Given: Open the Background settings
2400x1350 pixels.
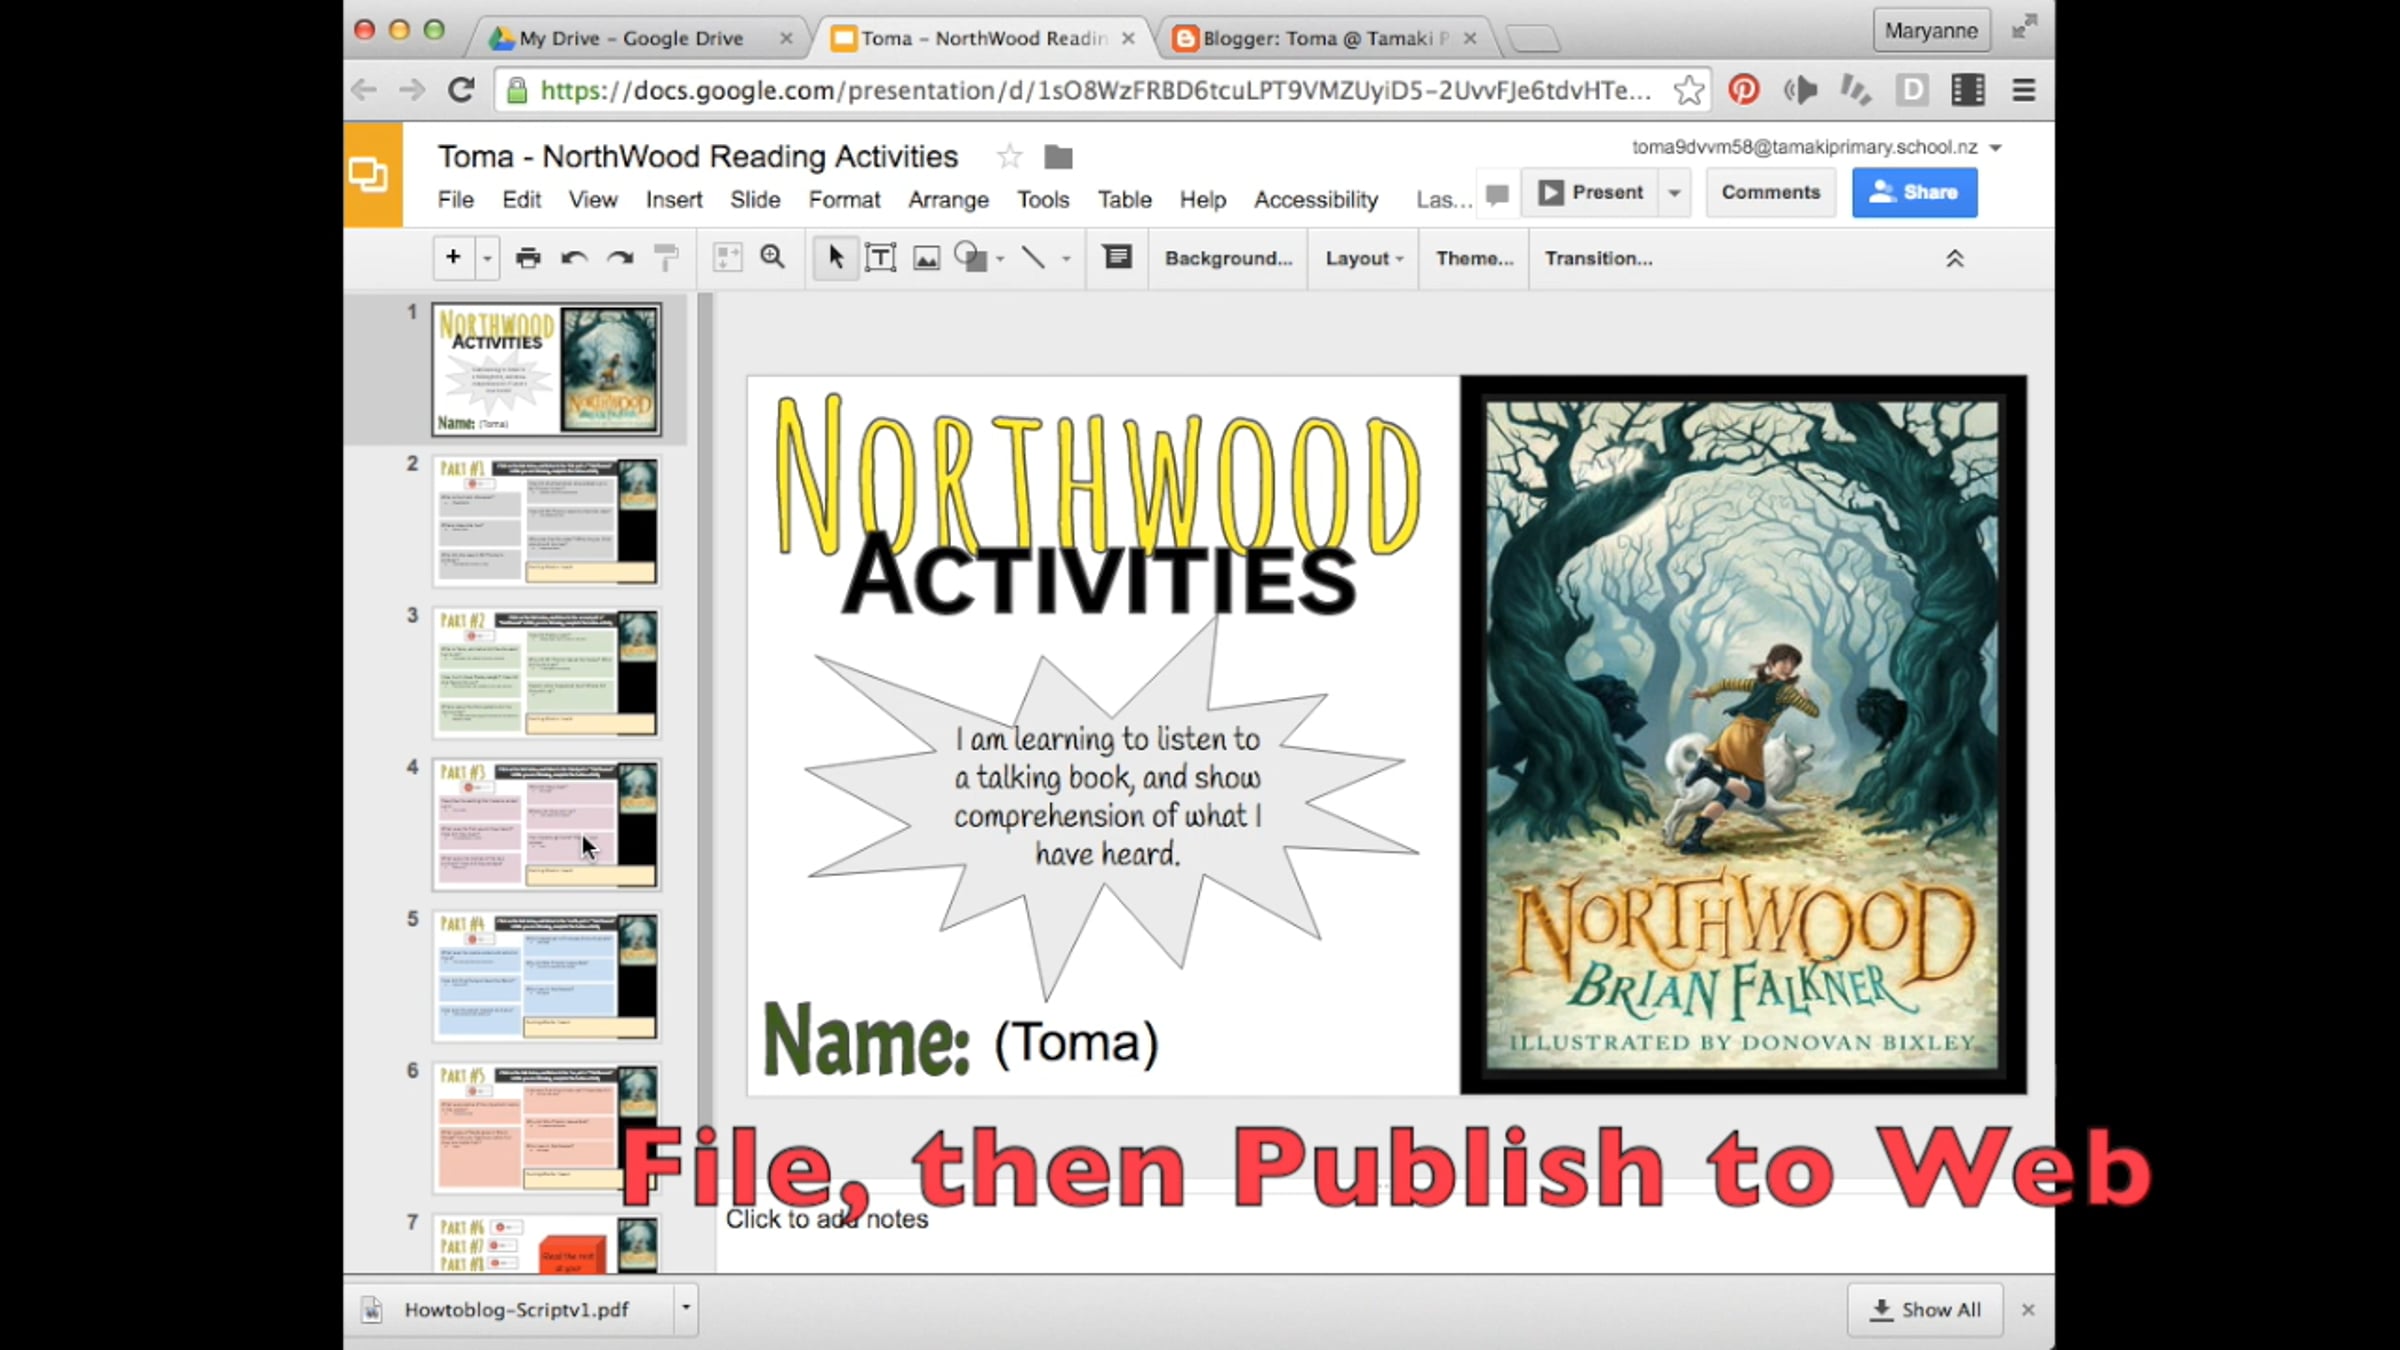Looking at the screenshot, I should tap(1228, 258).
